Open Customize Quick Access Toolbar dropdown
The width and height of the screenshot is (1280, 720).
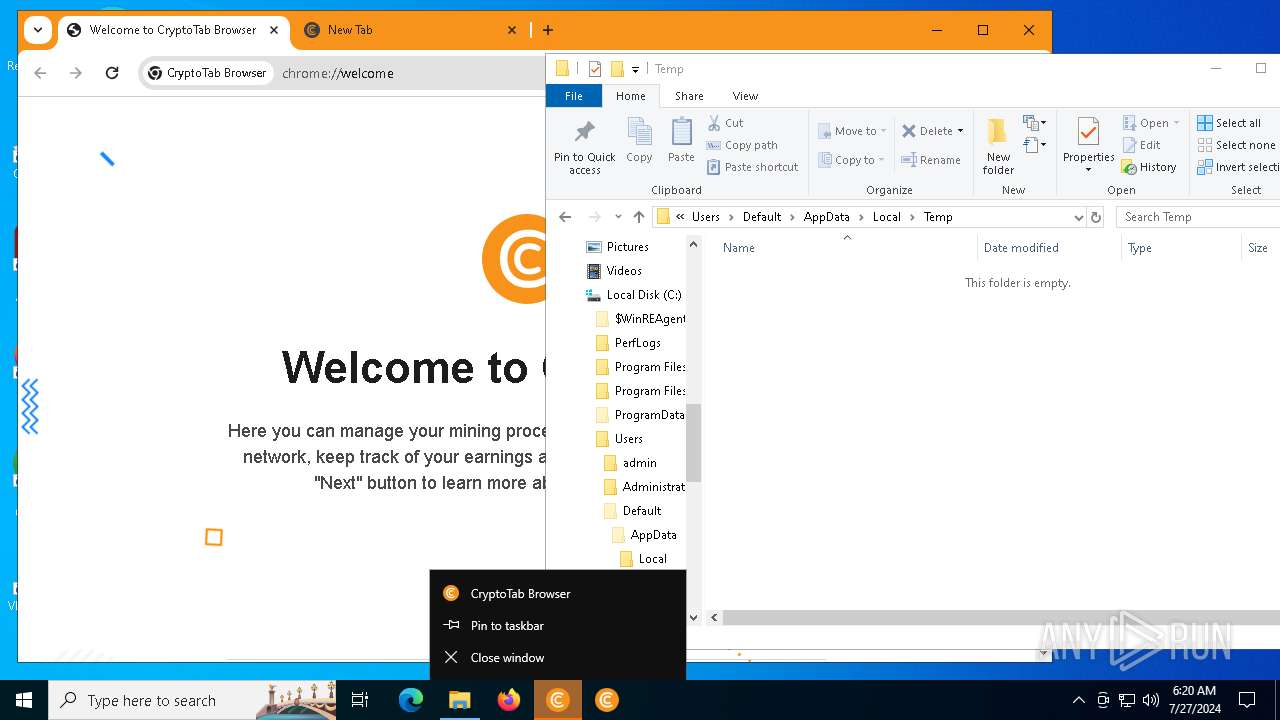(635, 69)
